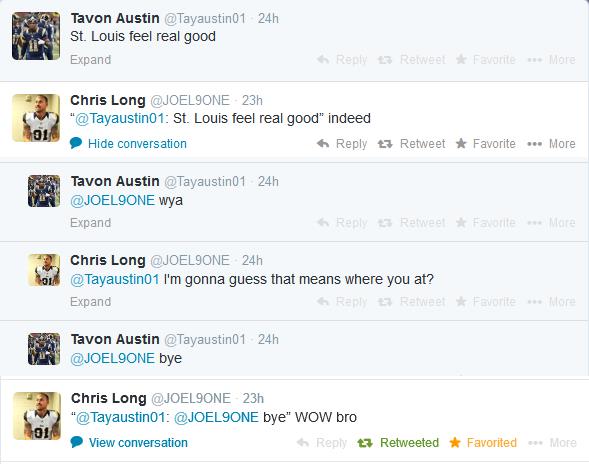Click speech bubble icon beside Hide conversation
This screenshot has width=589, height=465.
click(x=76, y=143)
